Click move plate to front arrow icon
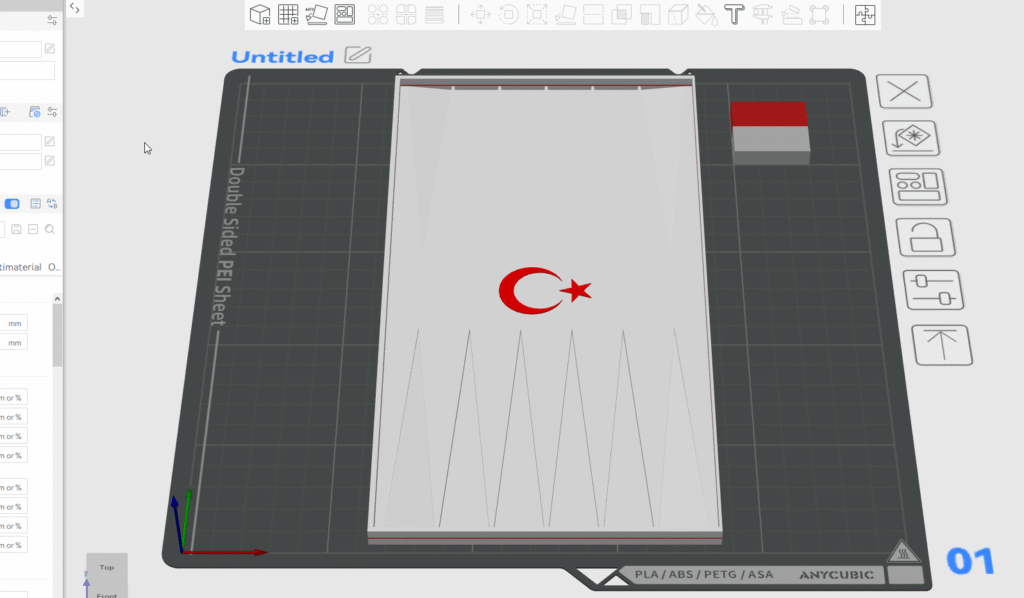The height and width of the screenshot is (598, 1024). (941, 345)
